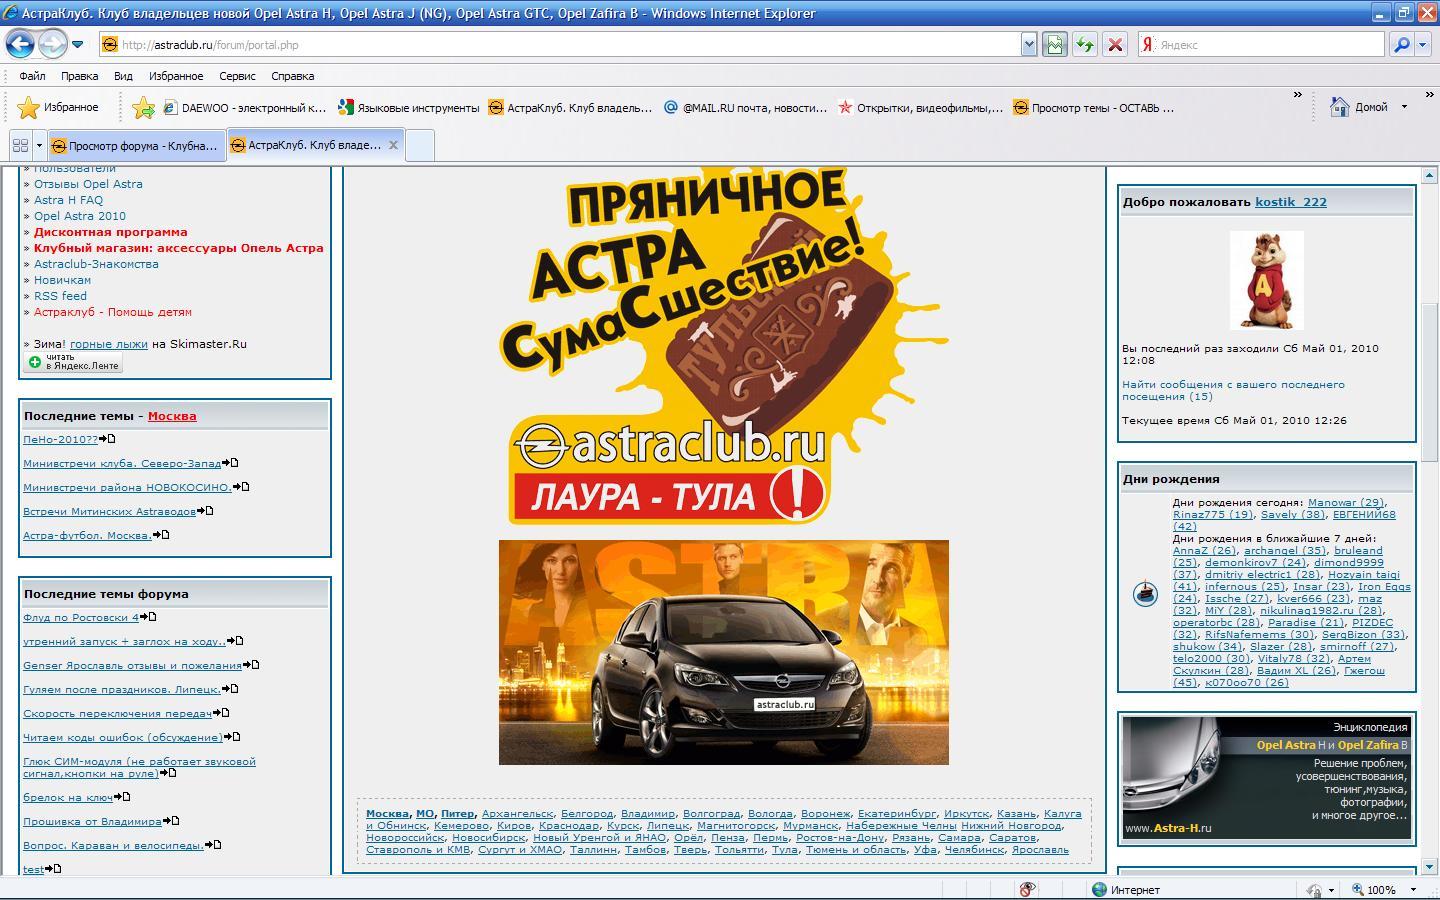
Task: Click the Yandex search magnifier icon
Action: tap(1402, 44)
